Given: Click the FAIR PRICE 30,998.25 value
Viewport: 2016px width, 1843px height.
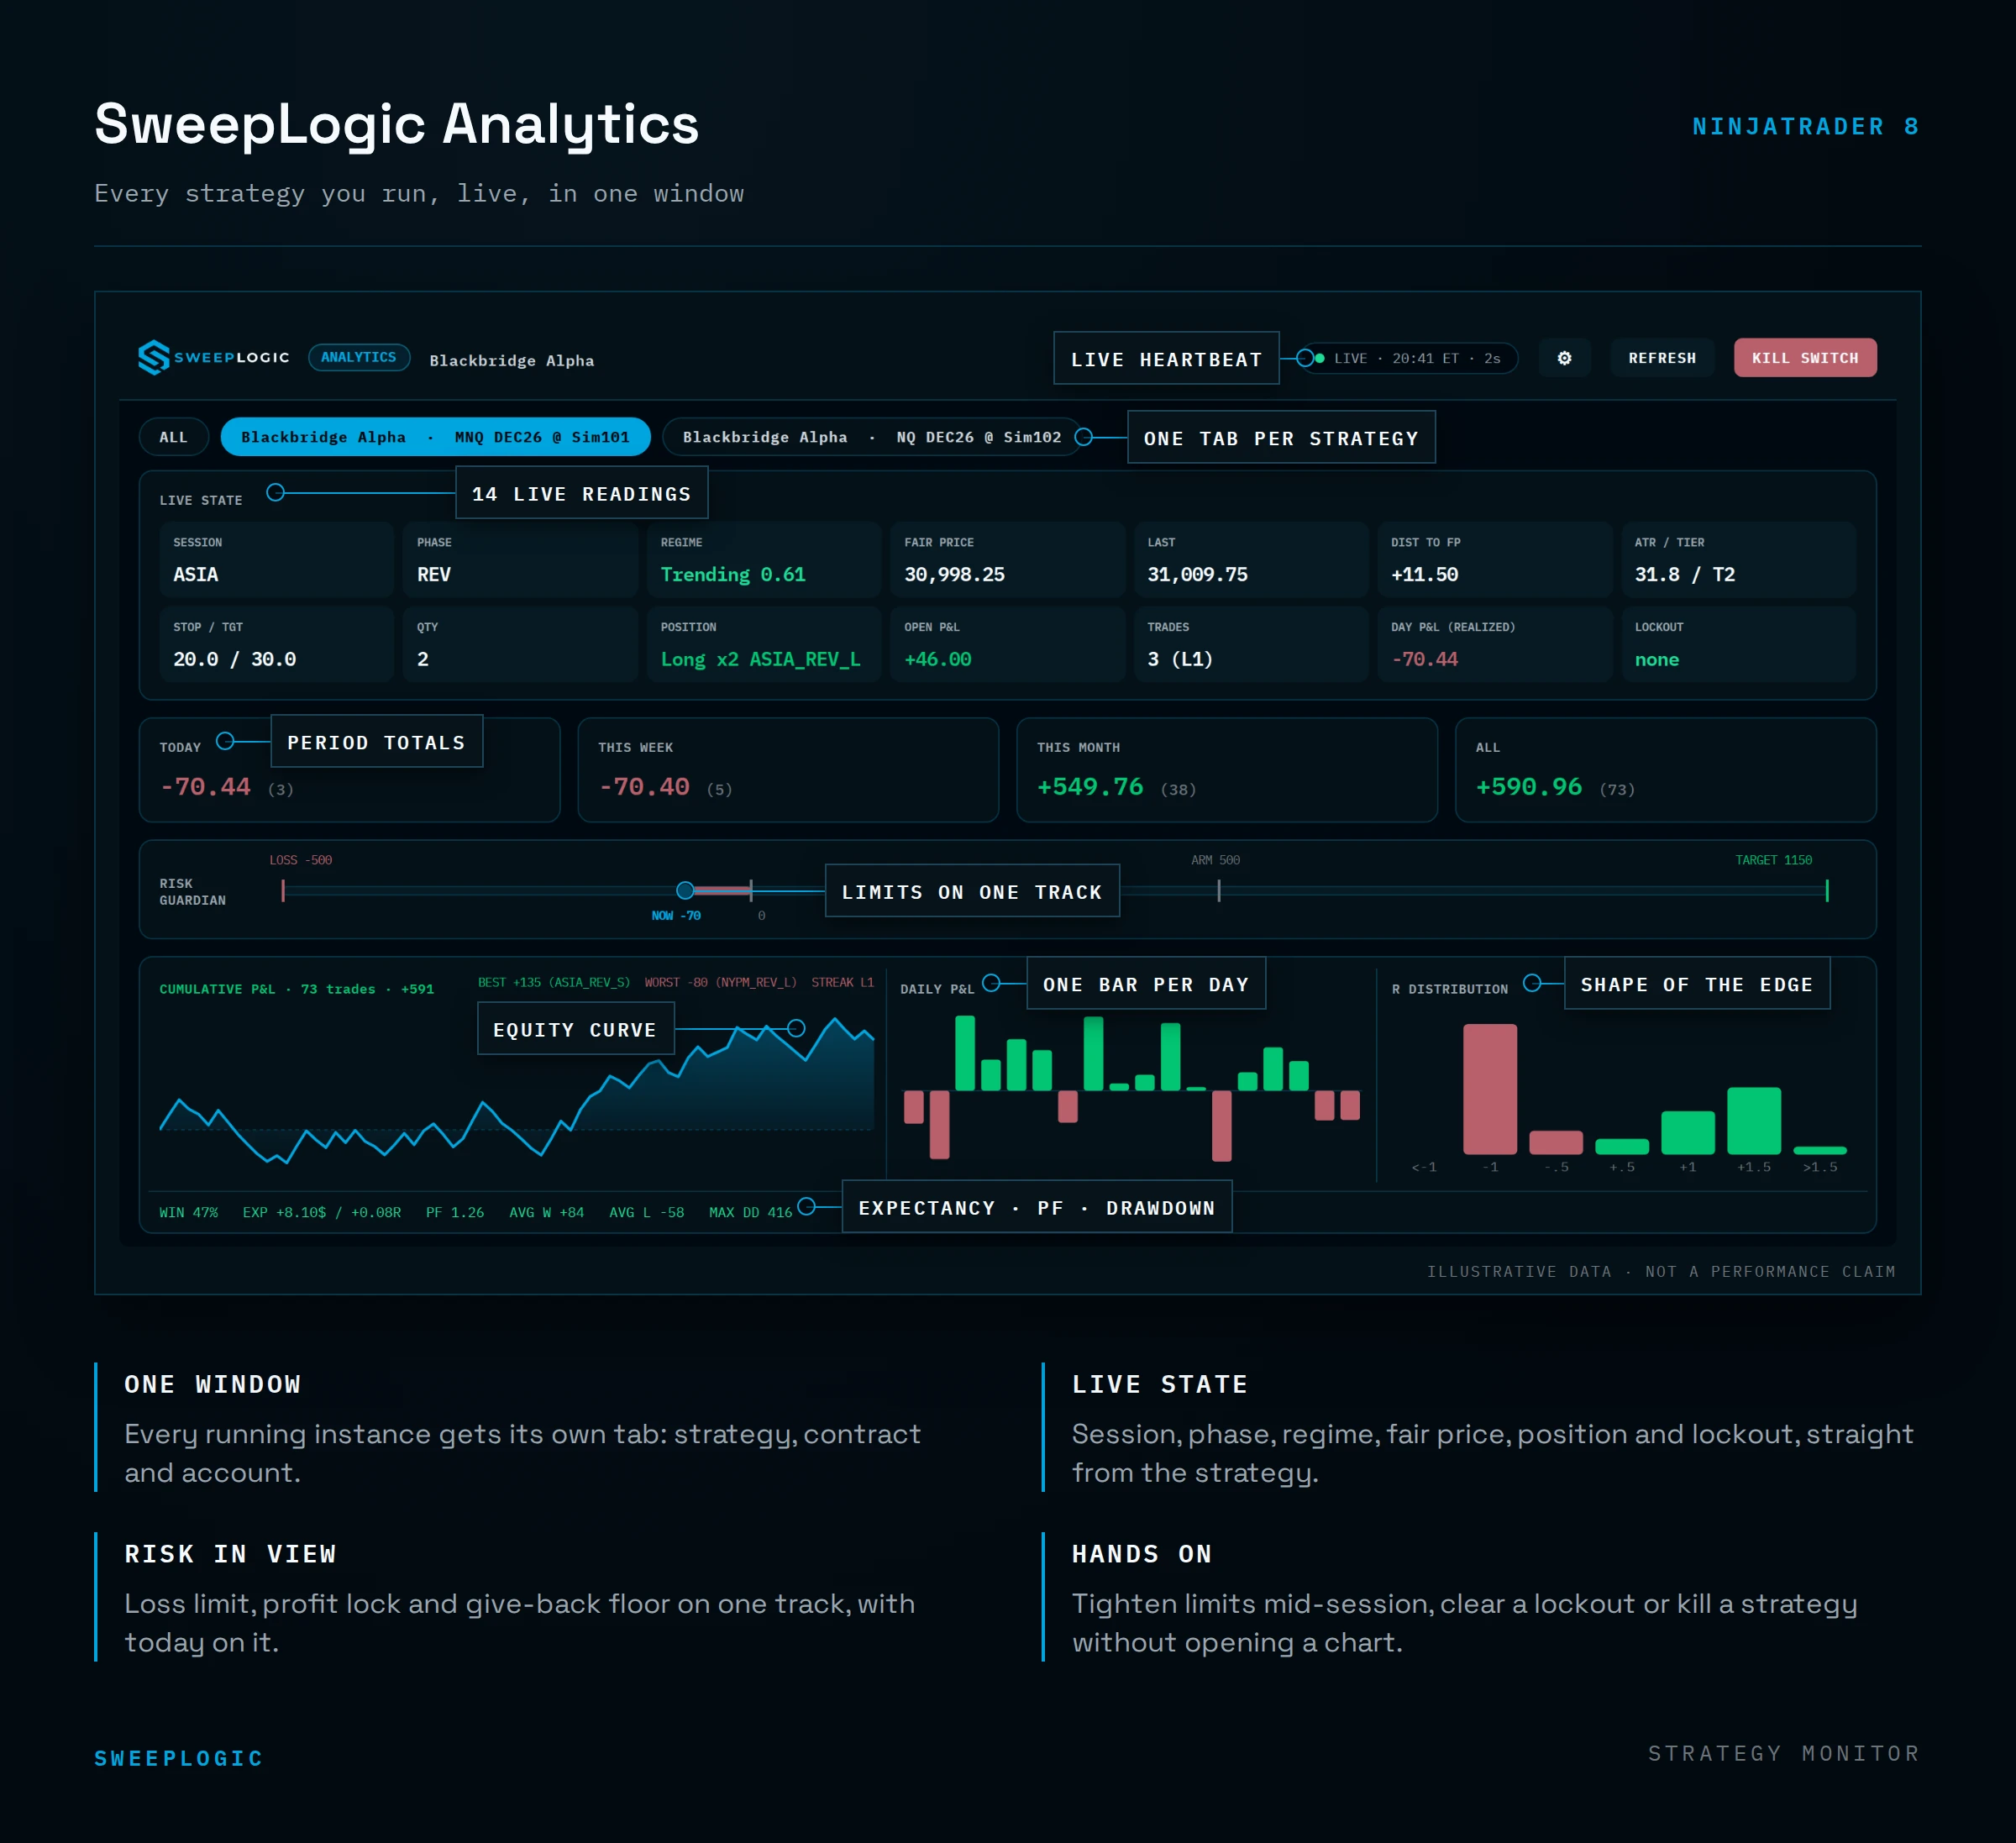Looking at the screenshot, I should pyautogui.click(x=954, y=574).
